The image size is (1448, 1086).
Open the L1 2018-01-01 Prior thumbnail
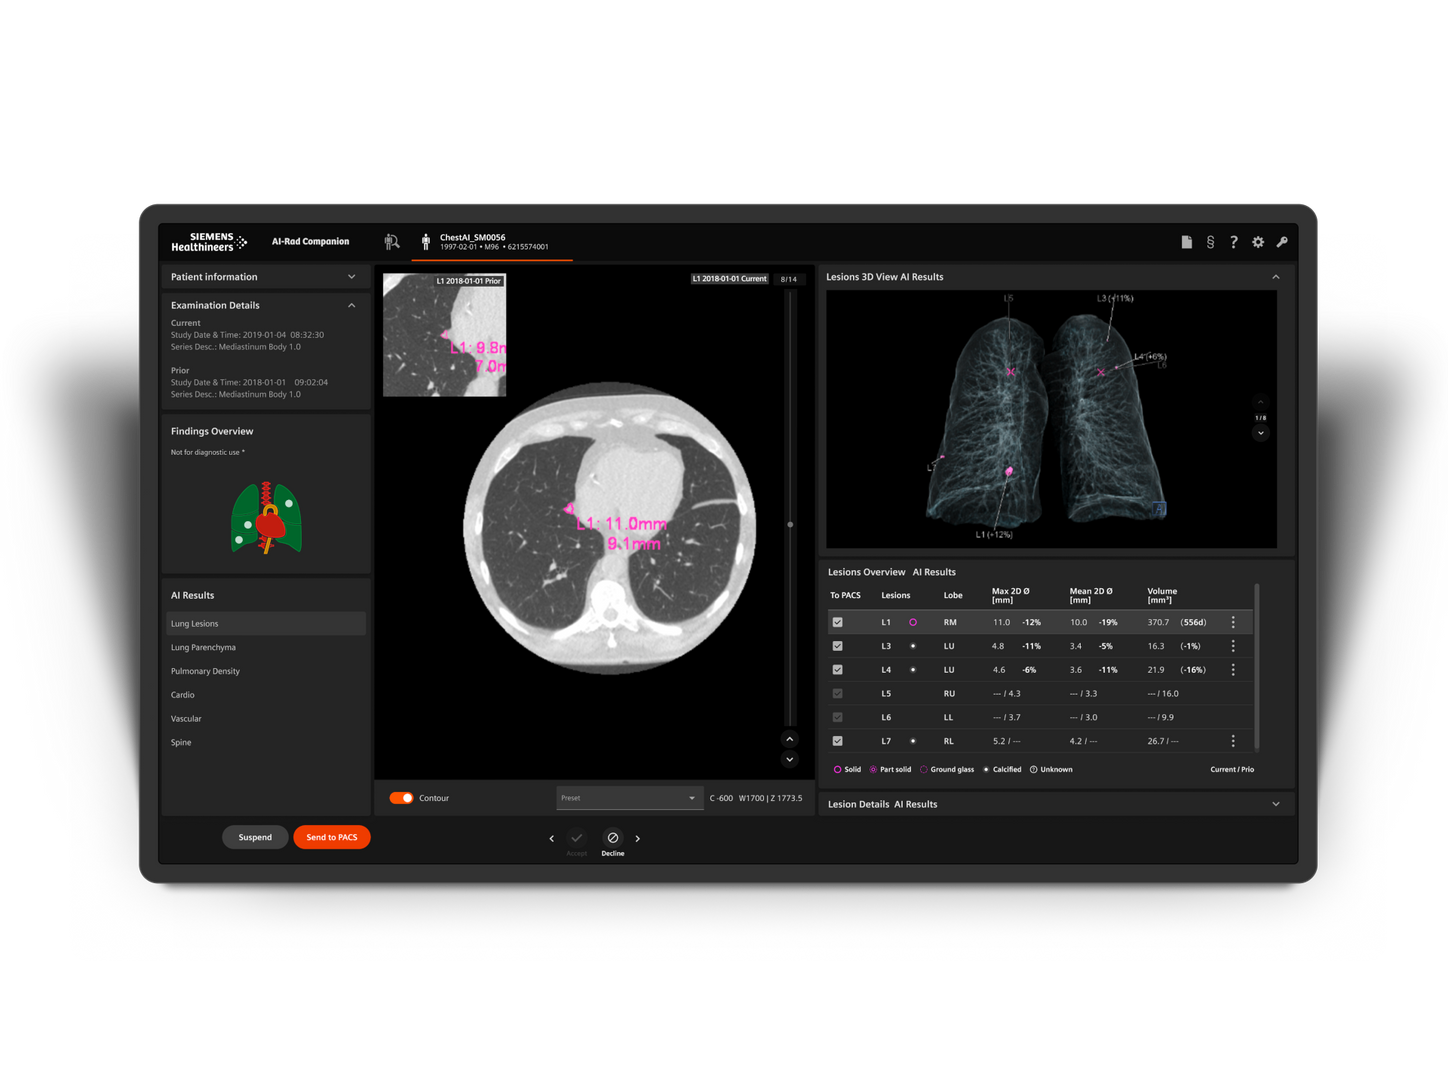click(444, 335)
